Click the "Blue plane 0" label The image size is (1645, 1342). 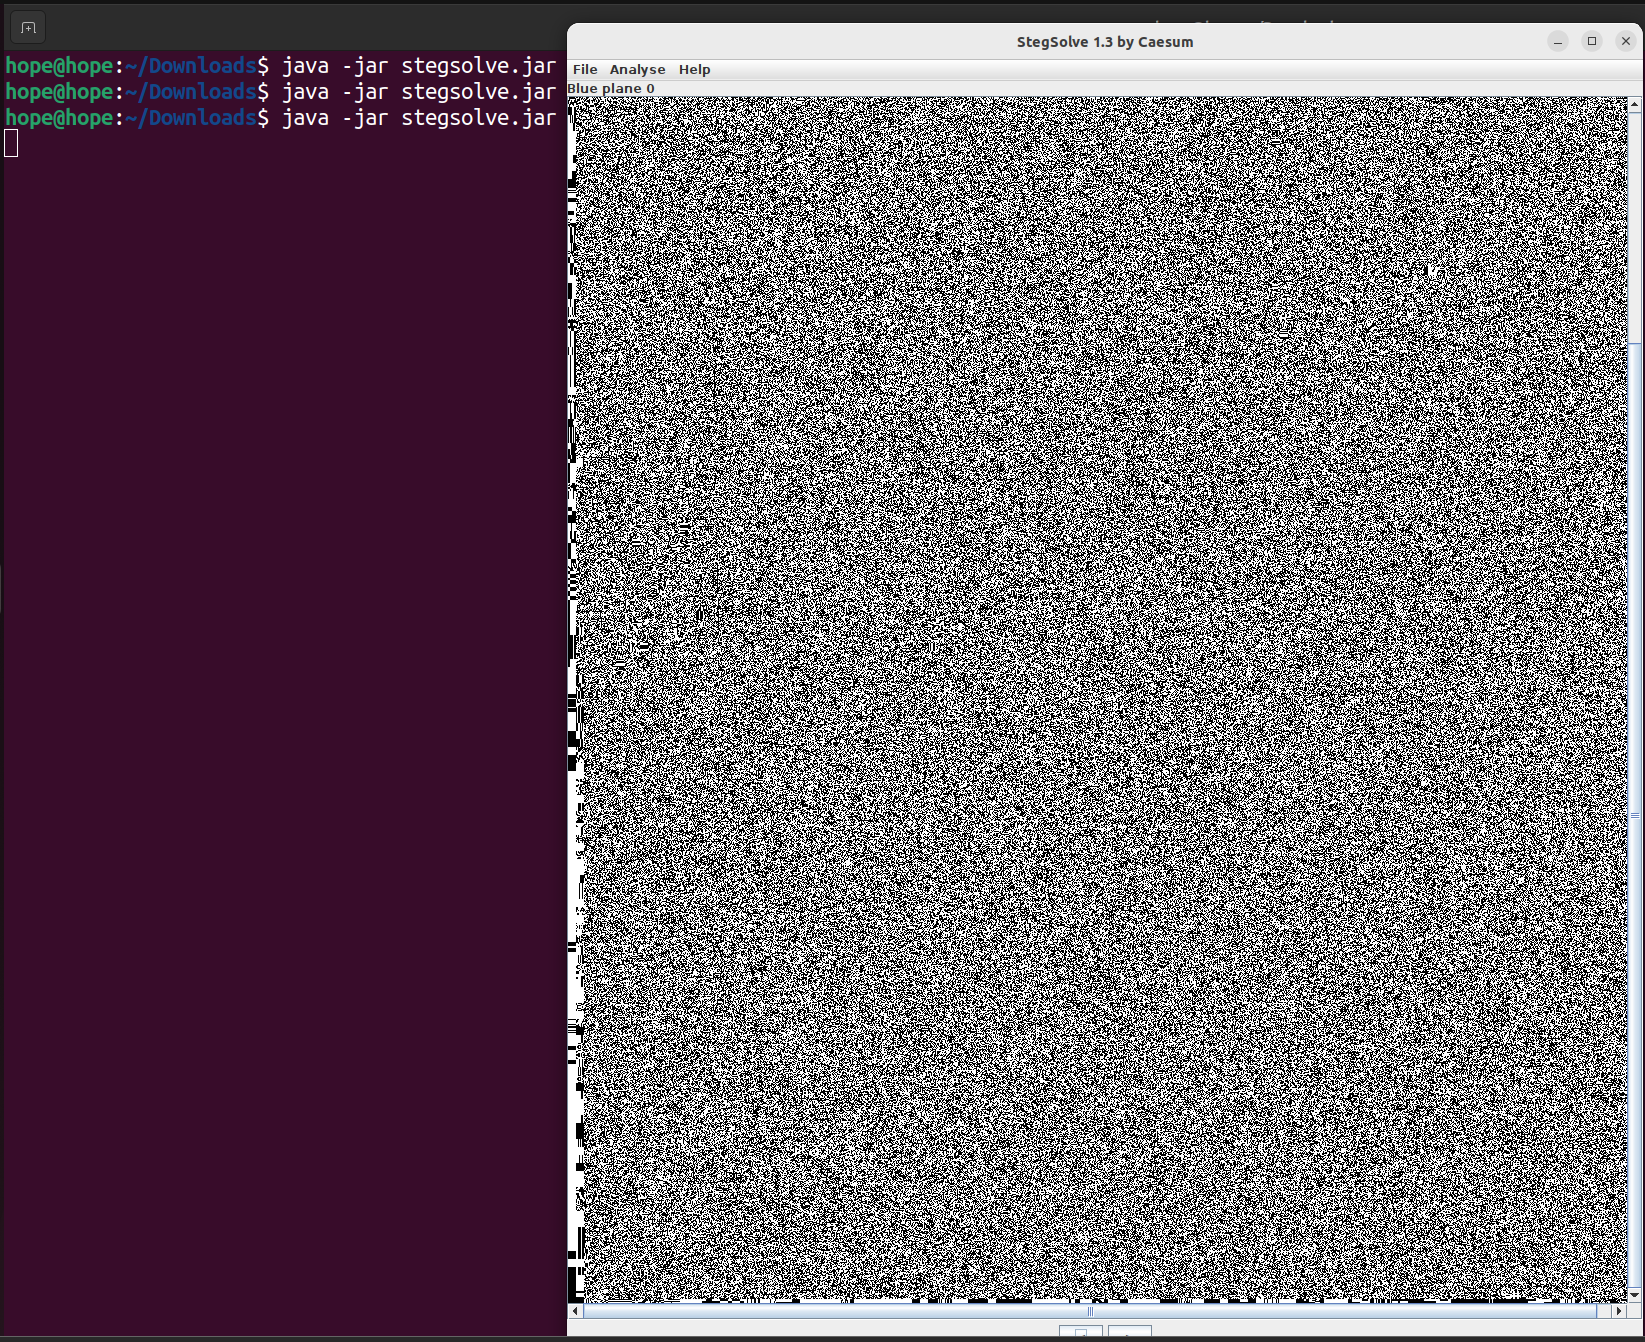point(611,88)
